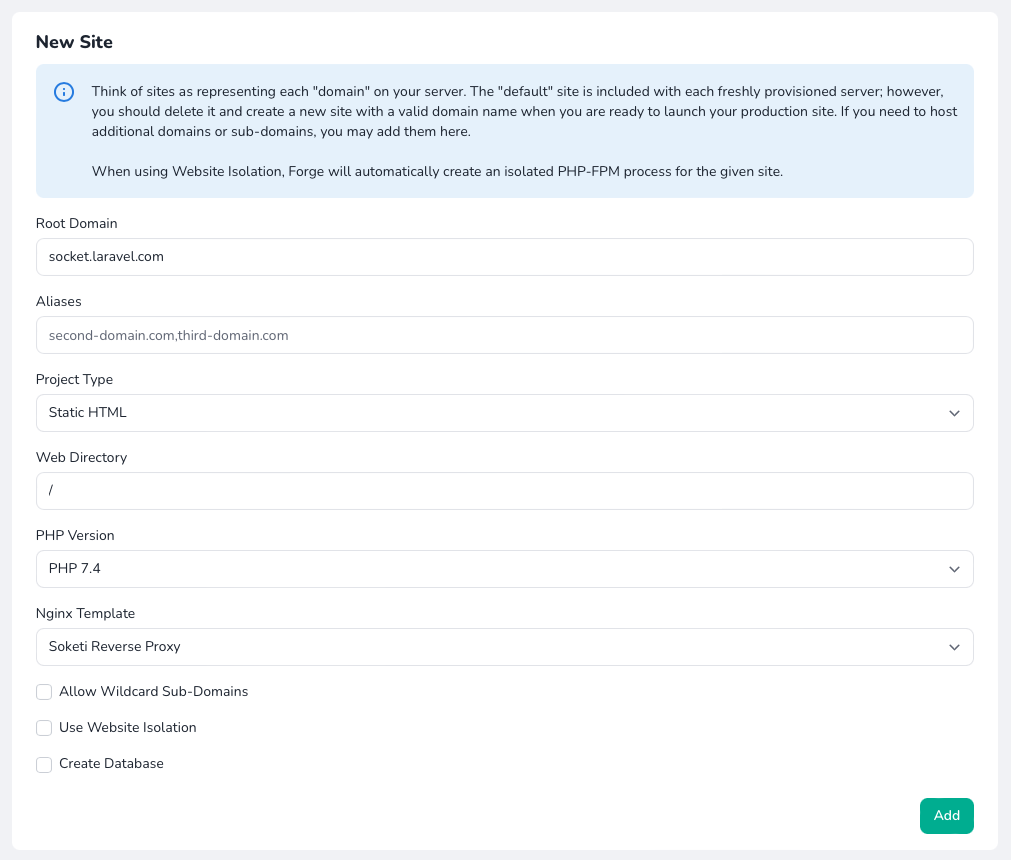Click the New Site heading
This screenshot has height=860, width=1011.
click(74, 42)
